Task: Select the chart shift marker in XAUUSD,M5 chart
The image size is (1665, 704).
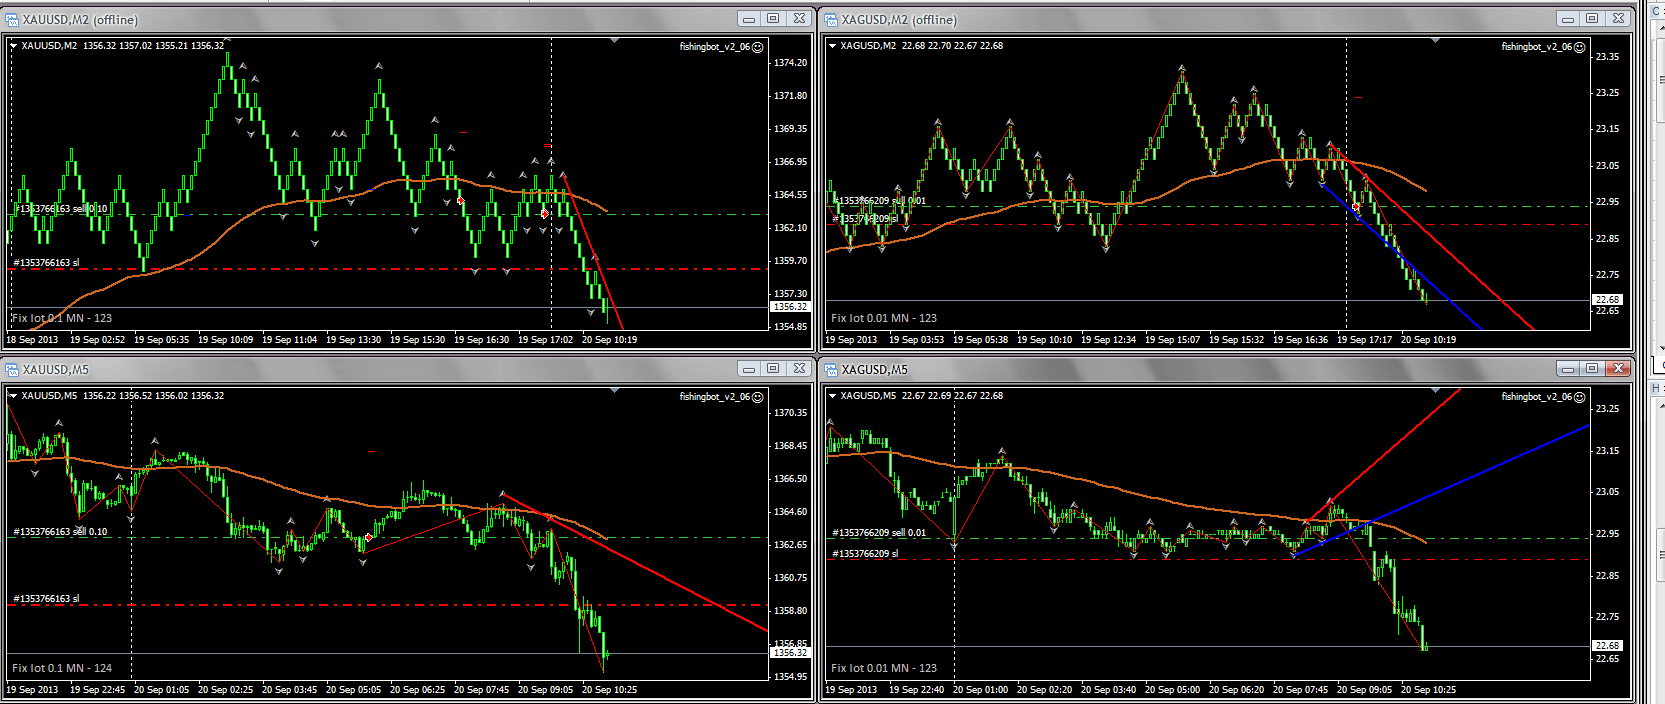Action: (x=614, y=391)
